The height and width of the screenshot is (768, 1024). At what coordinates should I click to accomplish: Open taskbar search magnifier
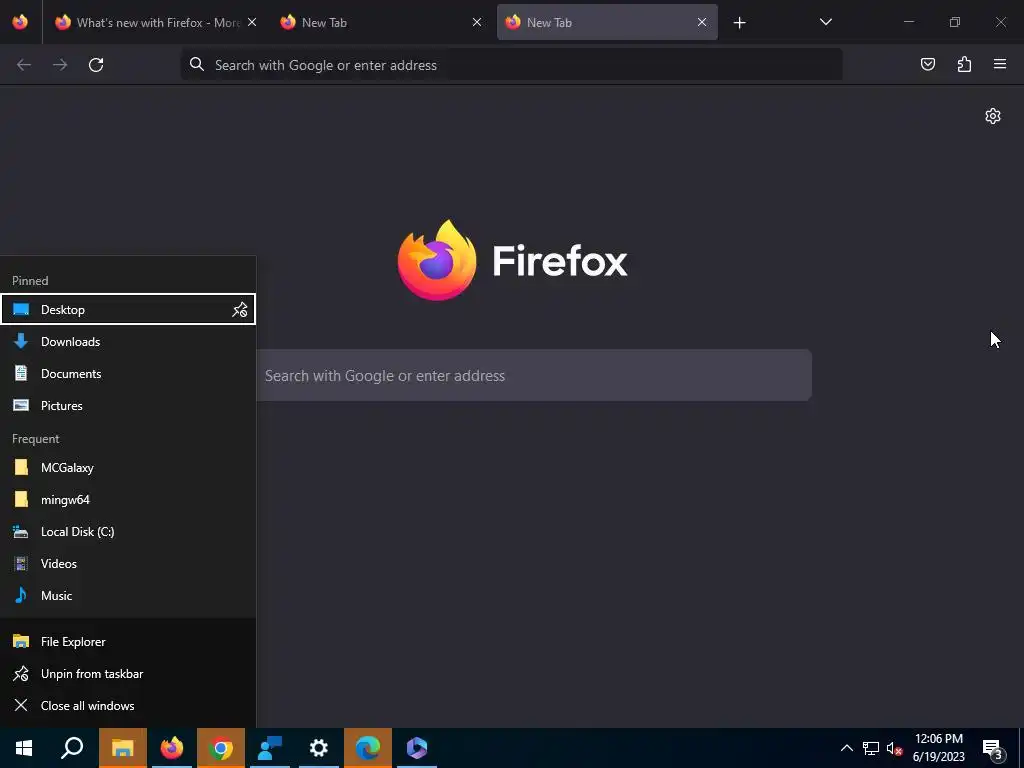coord(72,748)
